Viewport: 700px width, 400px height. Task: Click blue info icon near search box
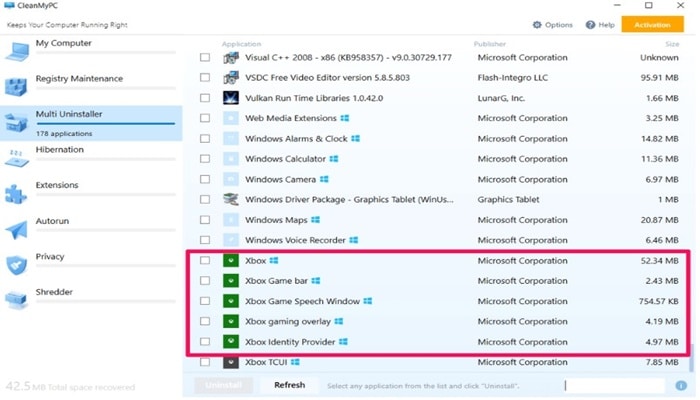(x=681, y=385)
